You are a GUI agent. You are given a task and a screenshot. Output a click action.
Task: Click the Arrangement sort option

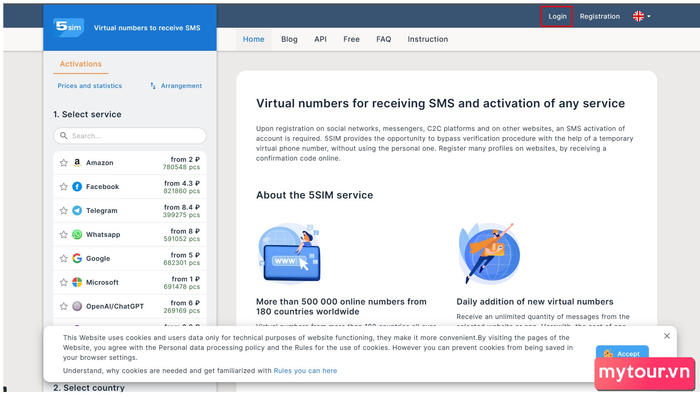[181, 86]
